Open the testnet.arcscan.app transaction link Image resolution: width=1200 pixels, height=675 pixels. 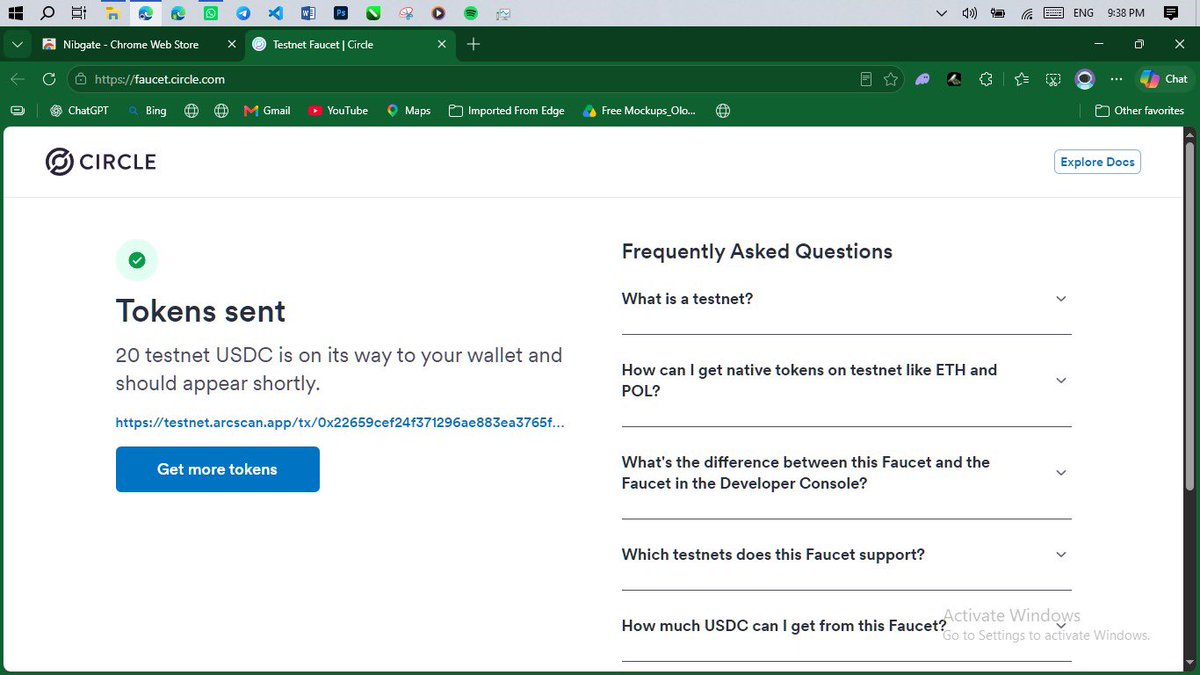tap(340, 423)
